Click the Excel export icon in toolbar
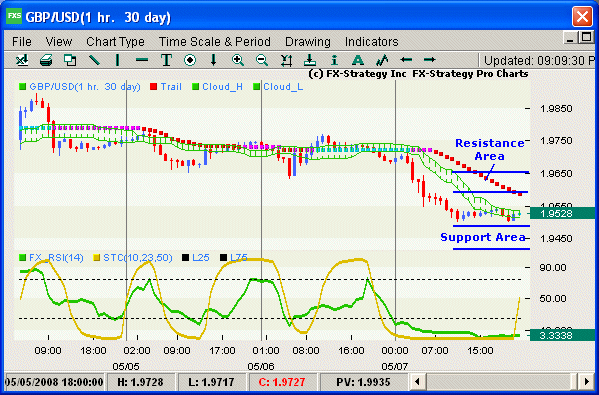 [22, 60]
